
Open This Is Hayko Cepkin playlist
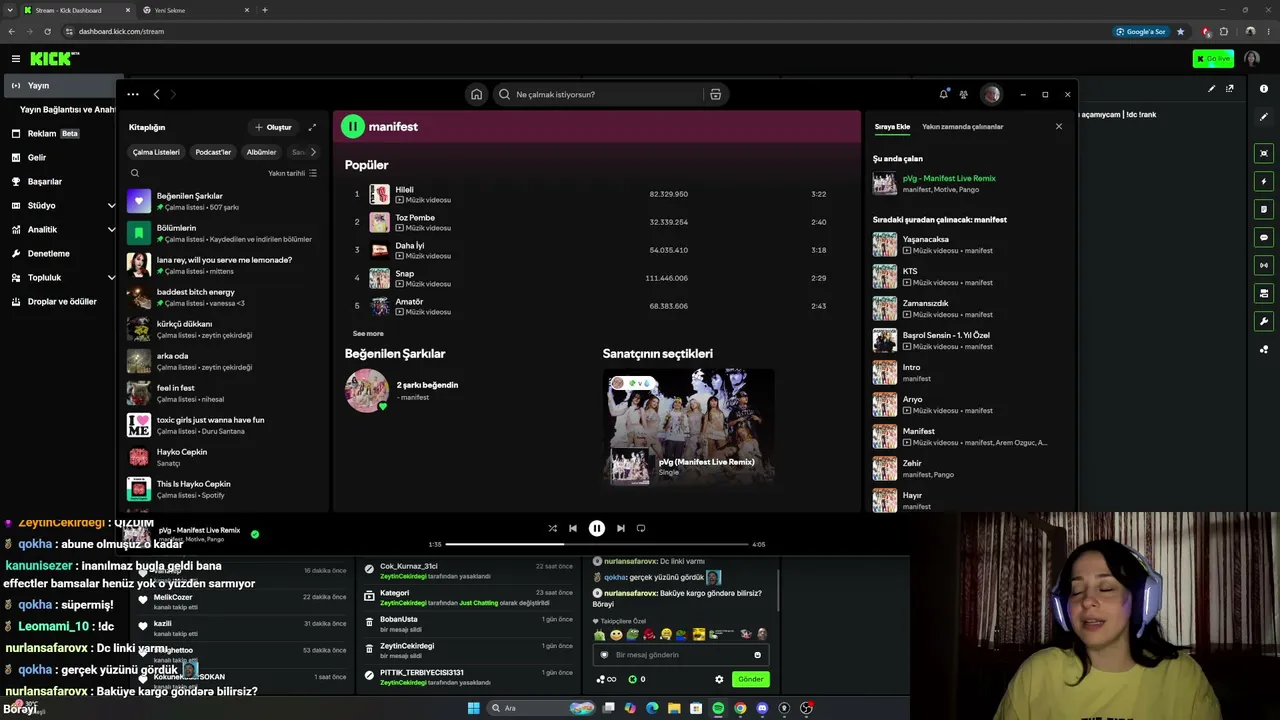224,489
